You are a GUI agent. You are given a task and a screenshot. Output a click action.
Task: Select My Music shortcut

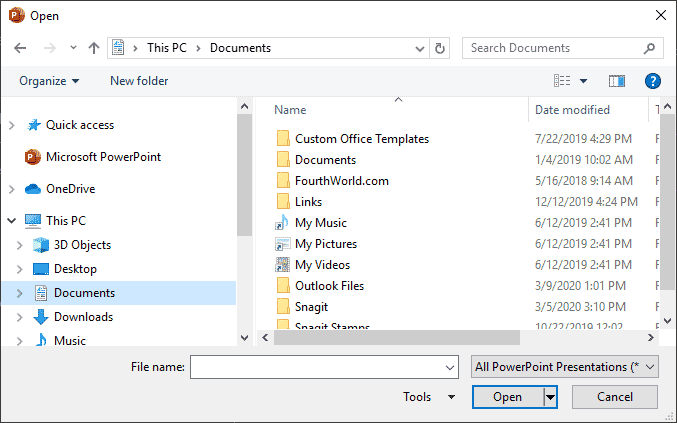click(321, 223)
